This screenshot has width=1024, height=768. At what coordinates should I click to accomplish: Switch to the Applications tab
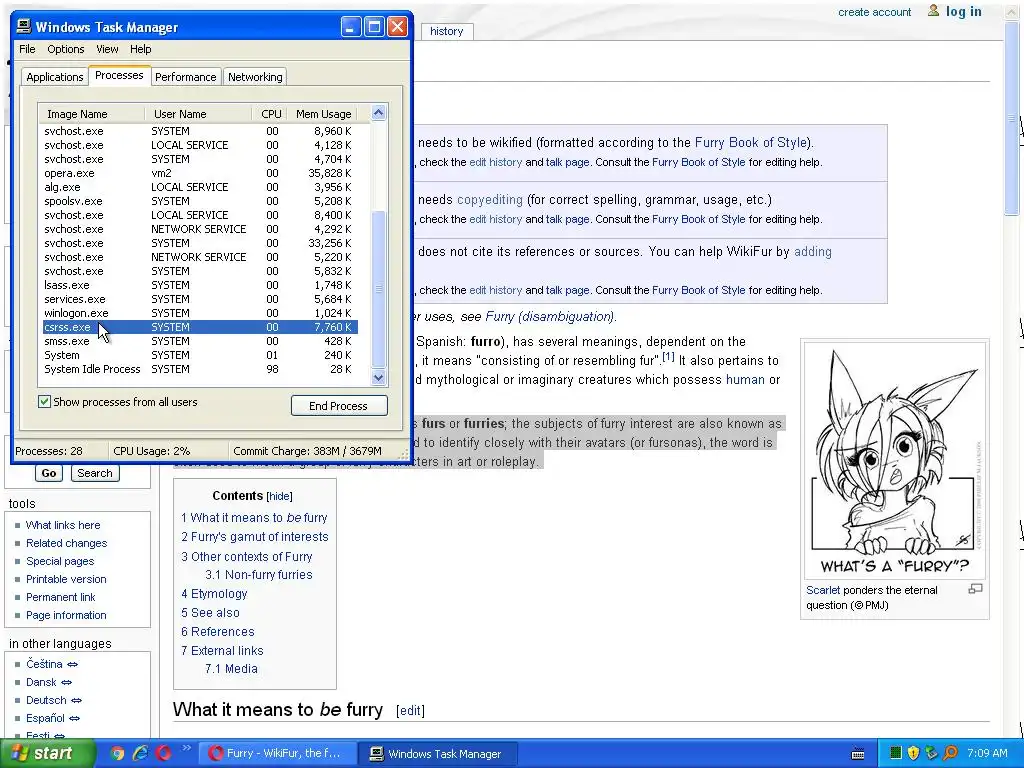coord(55,77)
